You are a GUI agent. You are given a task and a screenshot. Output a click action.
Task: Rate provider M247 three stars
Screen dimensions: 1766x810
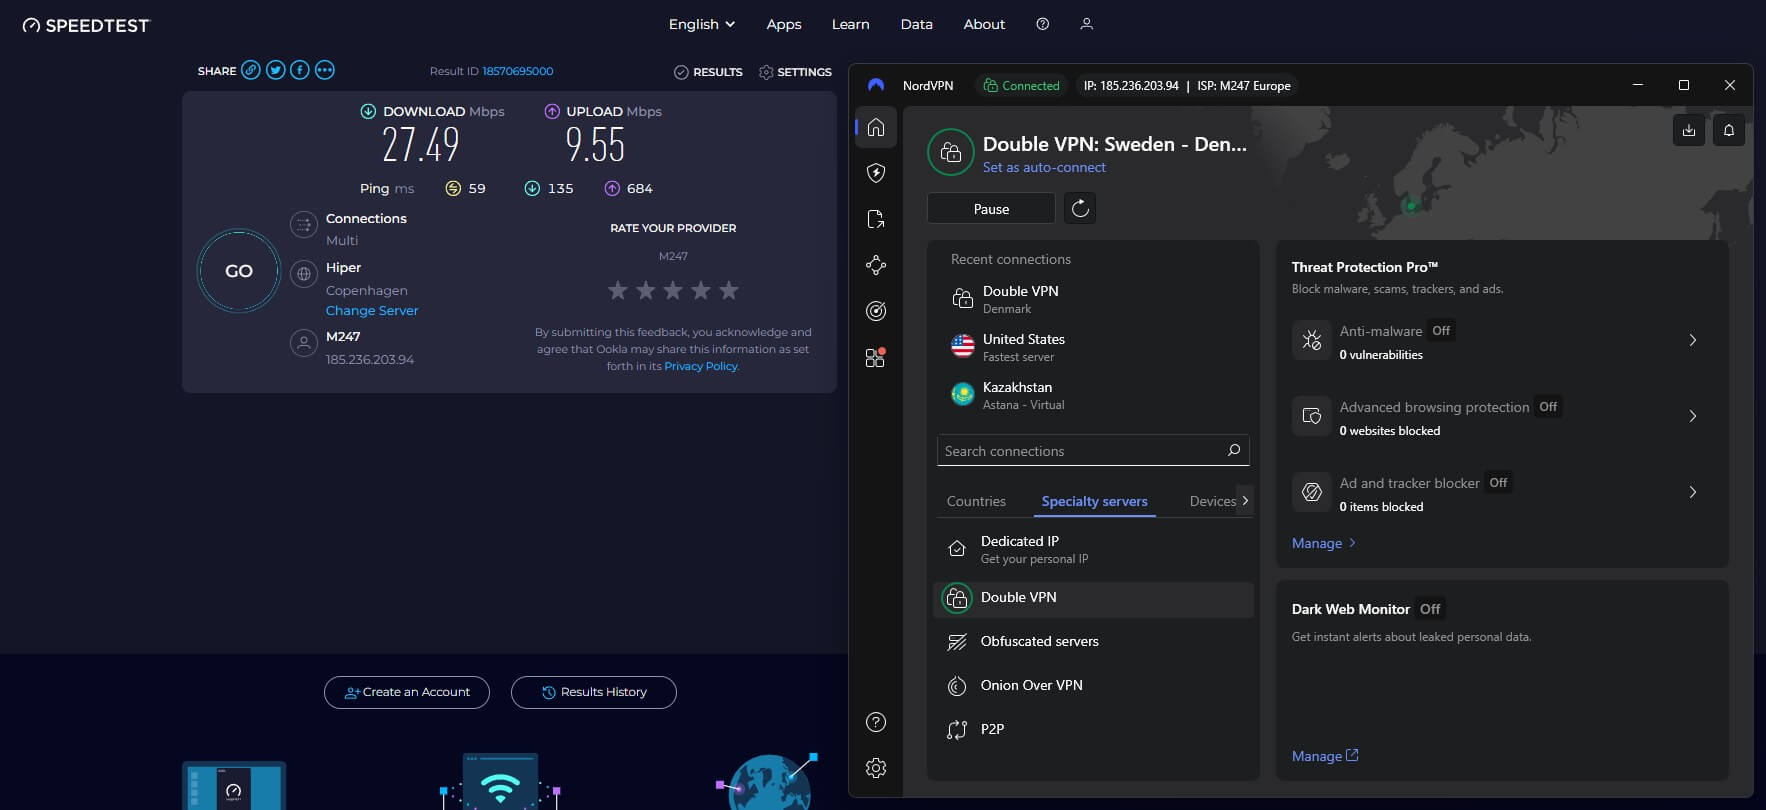673,290
